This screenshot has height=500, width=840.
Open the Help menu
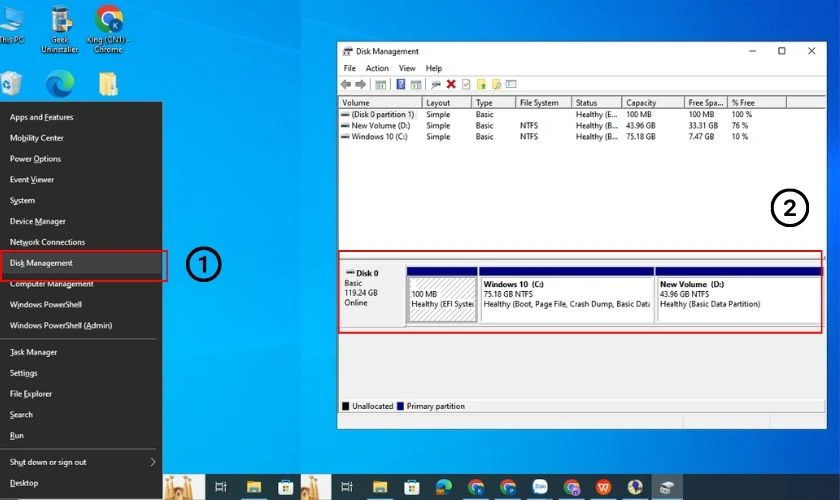pos(433,68)
